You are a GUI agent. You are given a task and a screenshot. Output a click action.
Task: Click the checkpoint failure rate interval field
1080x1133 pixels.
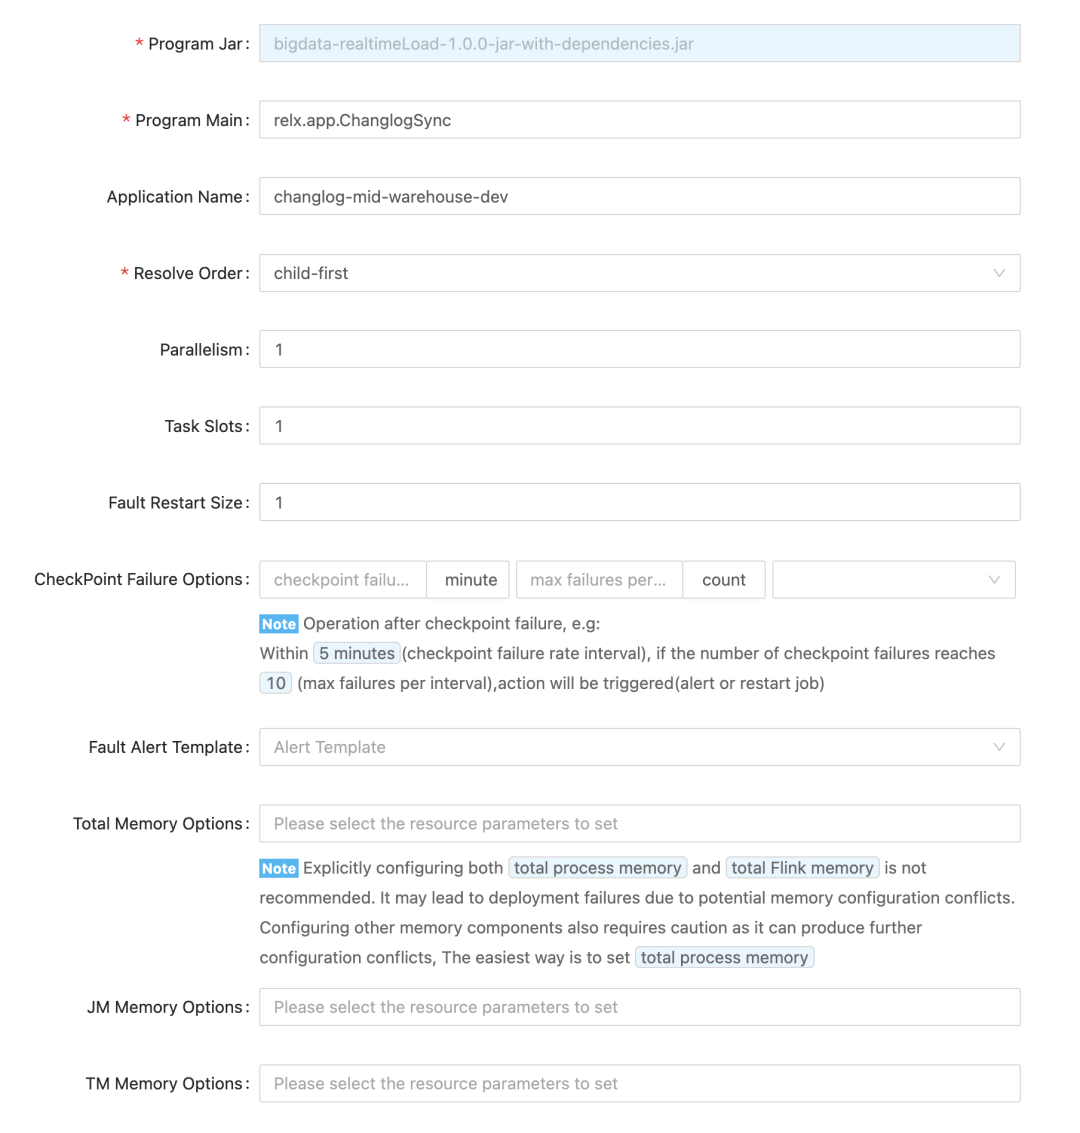coord(343,580)
